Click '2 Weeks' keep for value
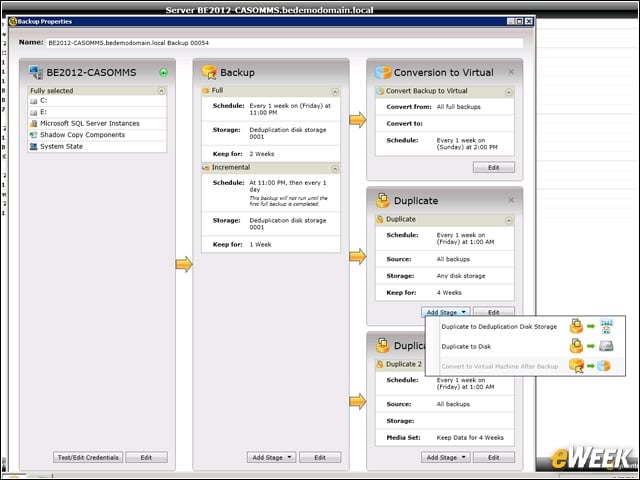Screen dimensions: 640x480 [x=262, y=154]
